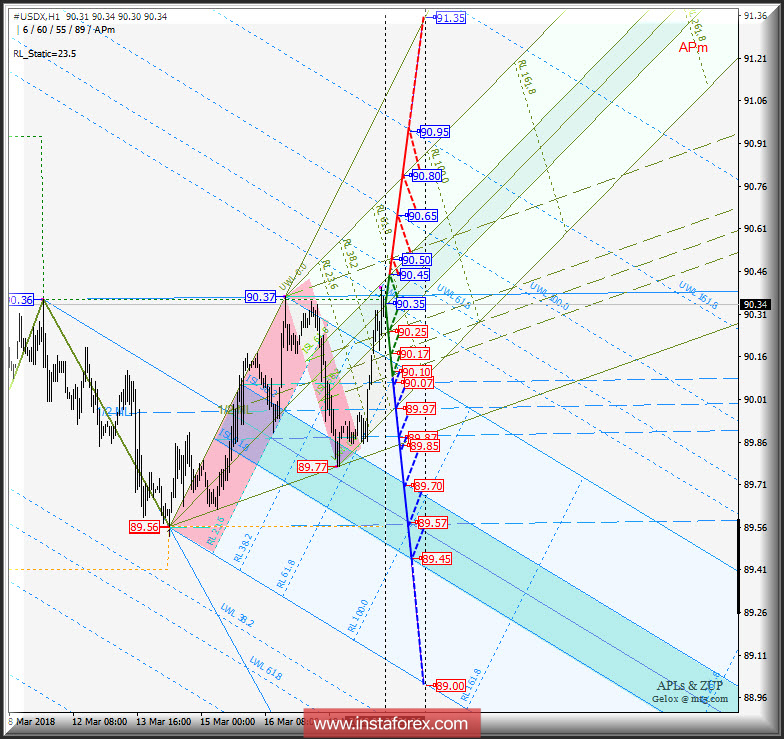Select the 90.10 red level label
This screenshot has width=784, height=739.
[416, 372]
